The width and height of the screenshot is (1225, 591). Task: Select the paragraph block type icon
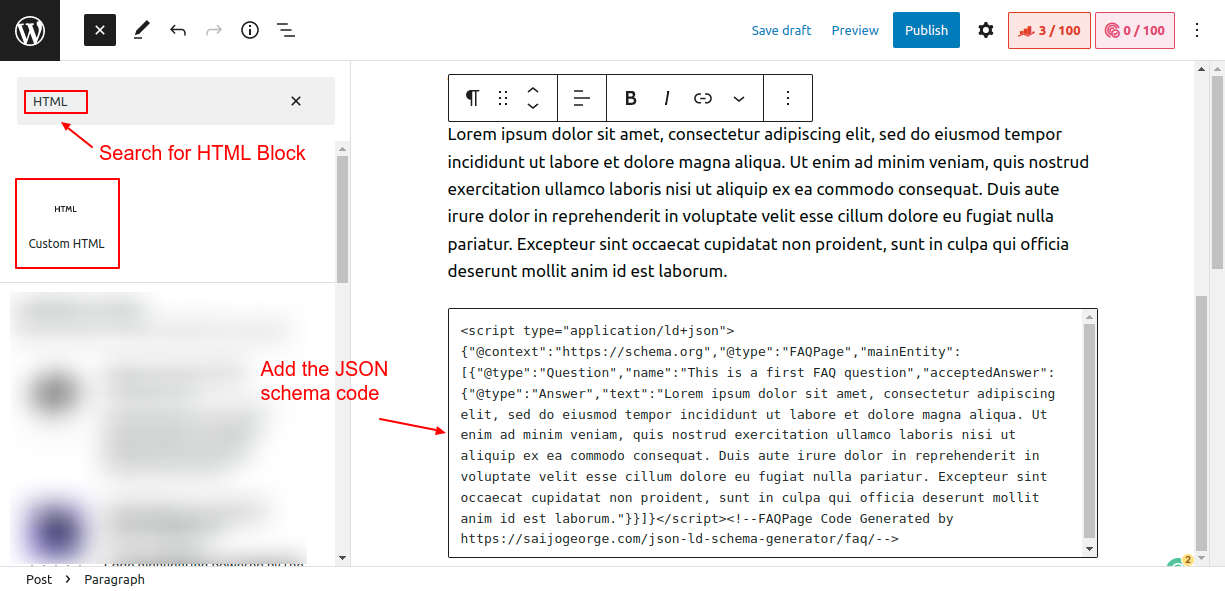(x=470, y=97)
